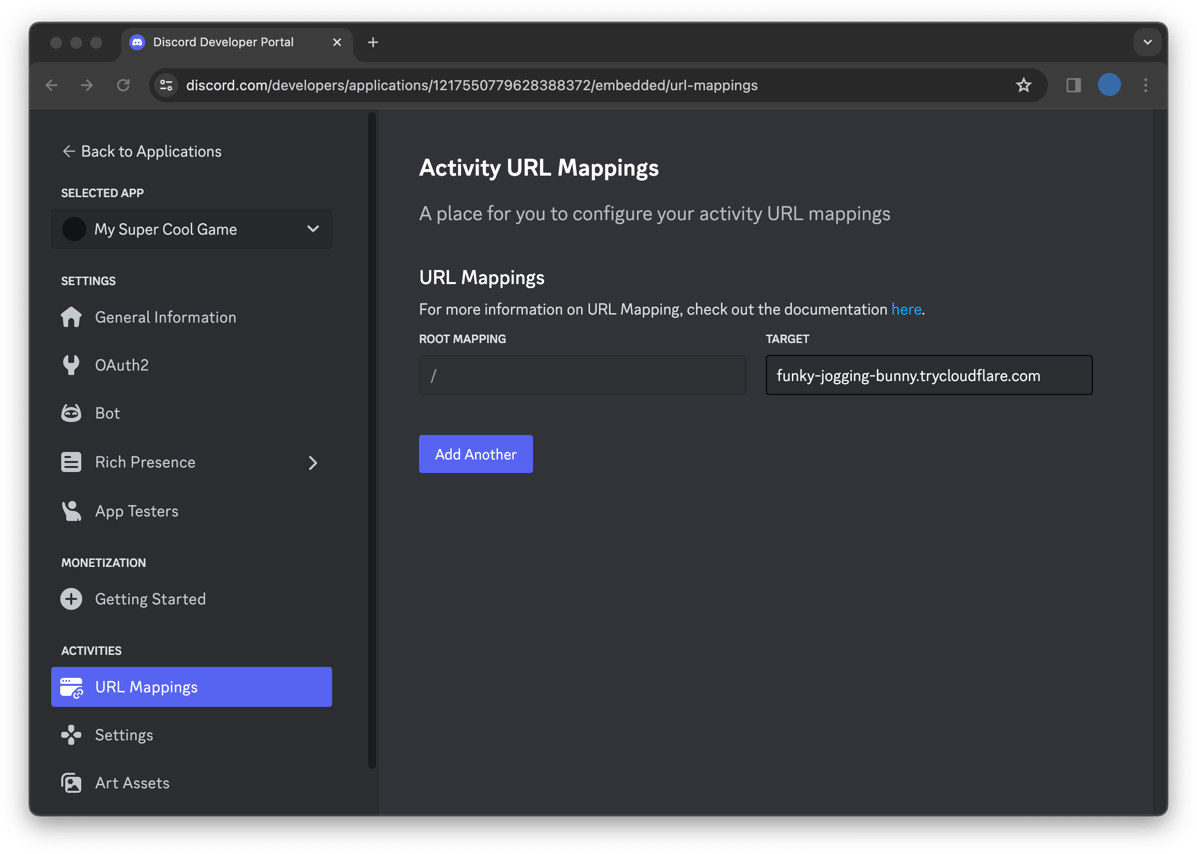Click the ACTIVITIES section label
Viewport: 1197px width, 854px height.
(x=92, y=650)
